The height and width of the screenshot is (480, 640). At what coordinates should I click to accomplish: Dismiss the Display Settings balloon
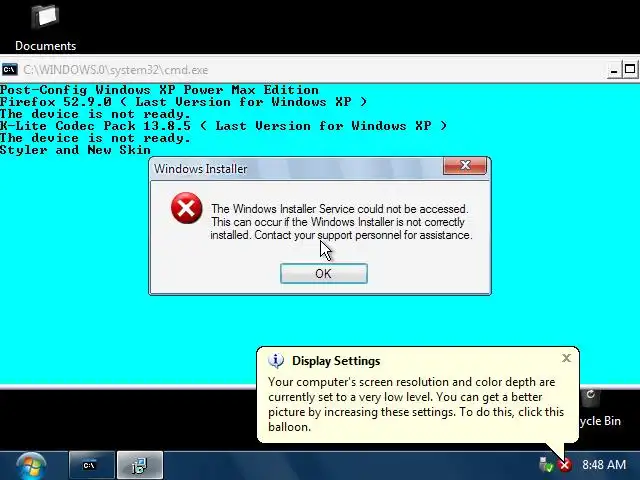click(x=566, y=358)
